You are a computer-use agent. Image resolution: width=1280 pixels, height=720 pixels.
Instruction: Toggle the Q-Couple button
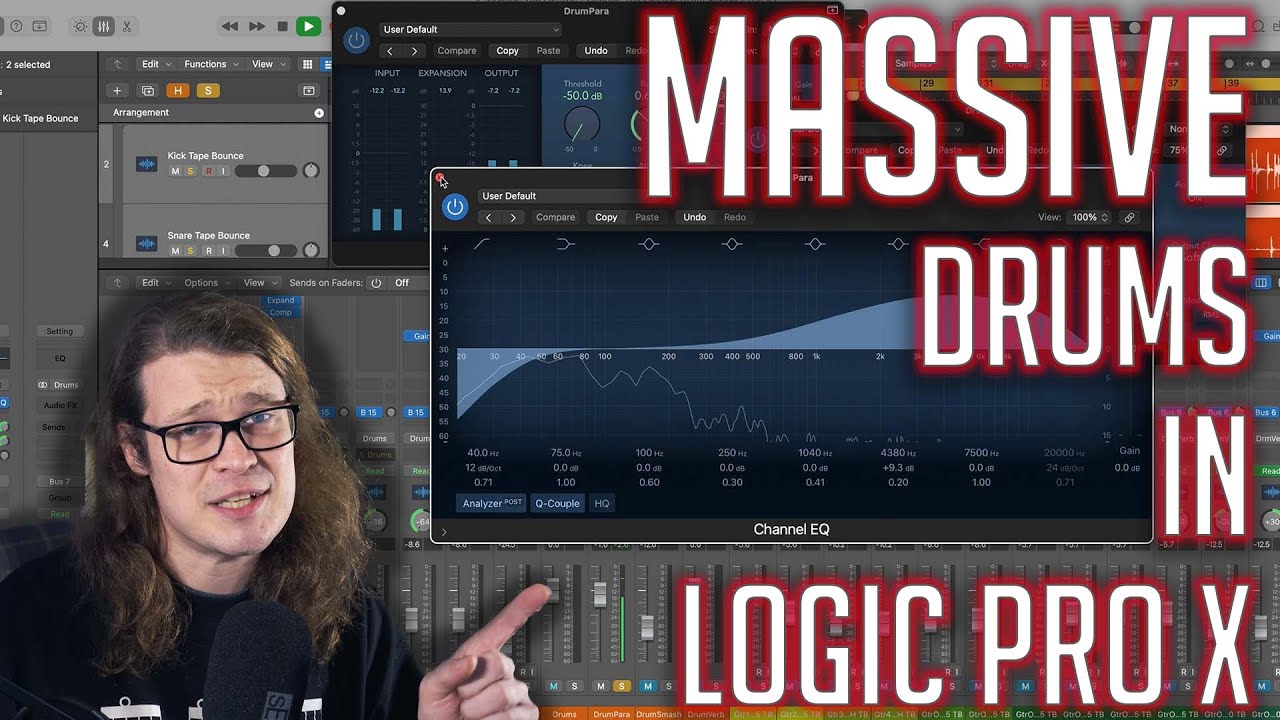click(x=557, y=503)
